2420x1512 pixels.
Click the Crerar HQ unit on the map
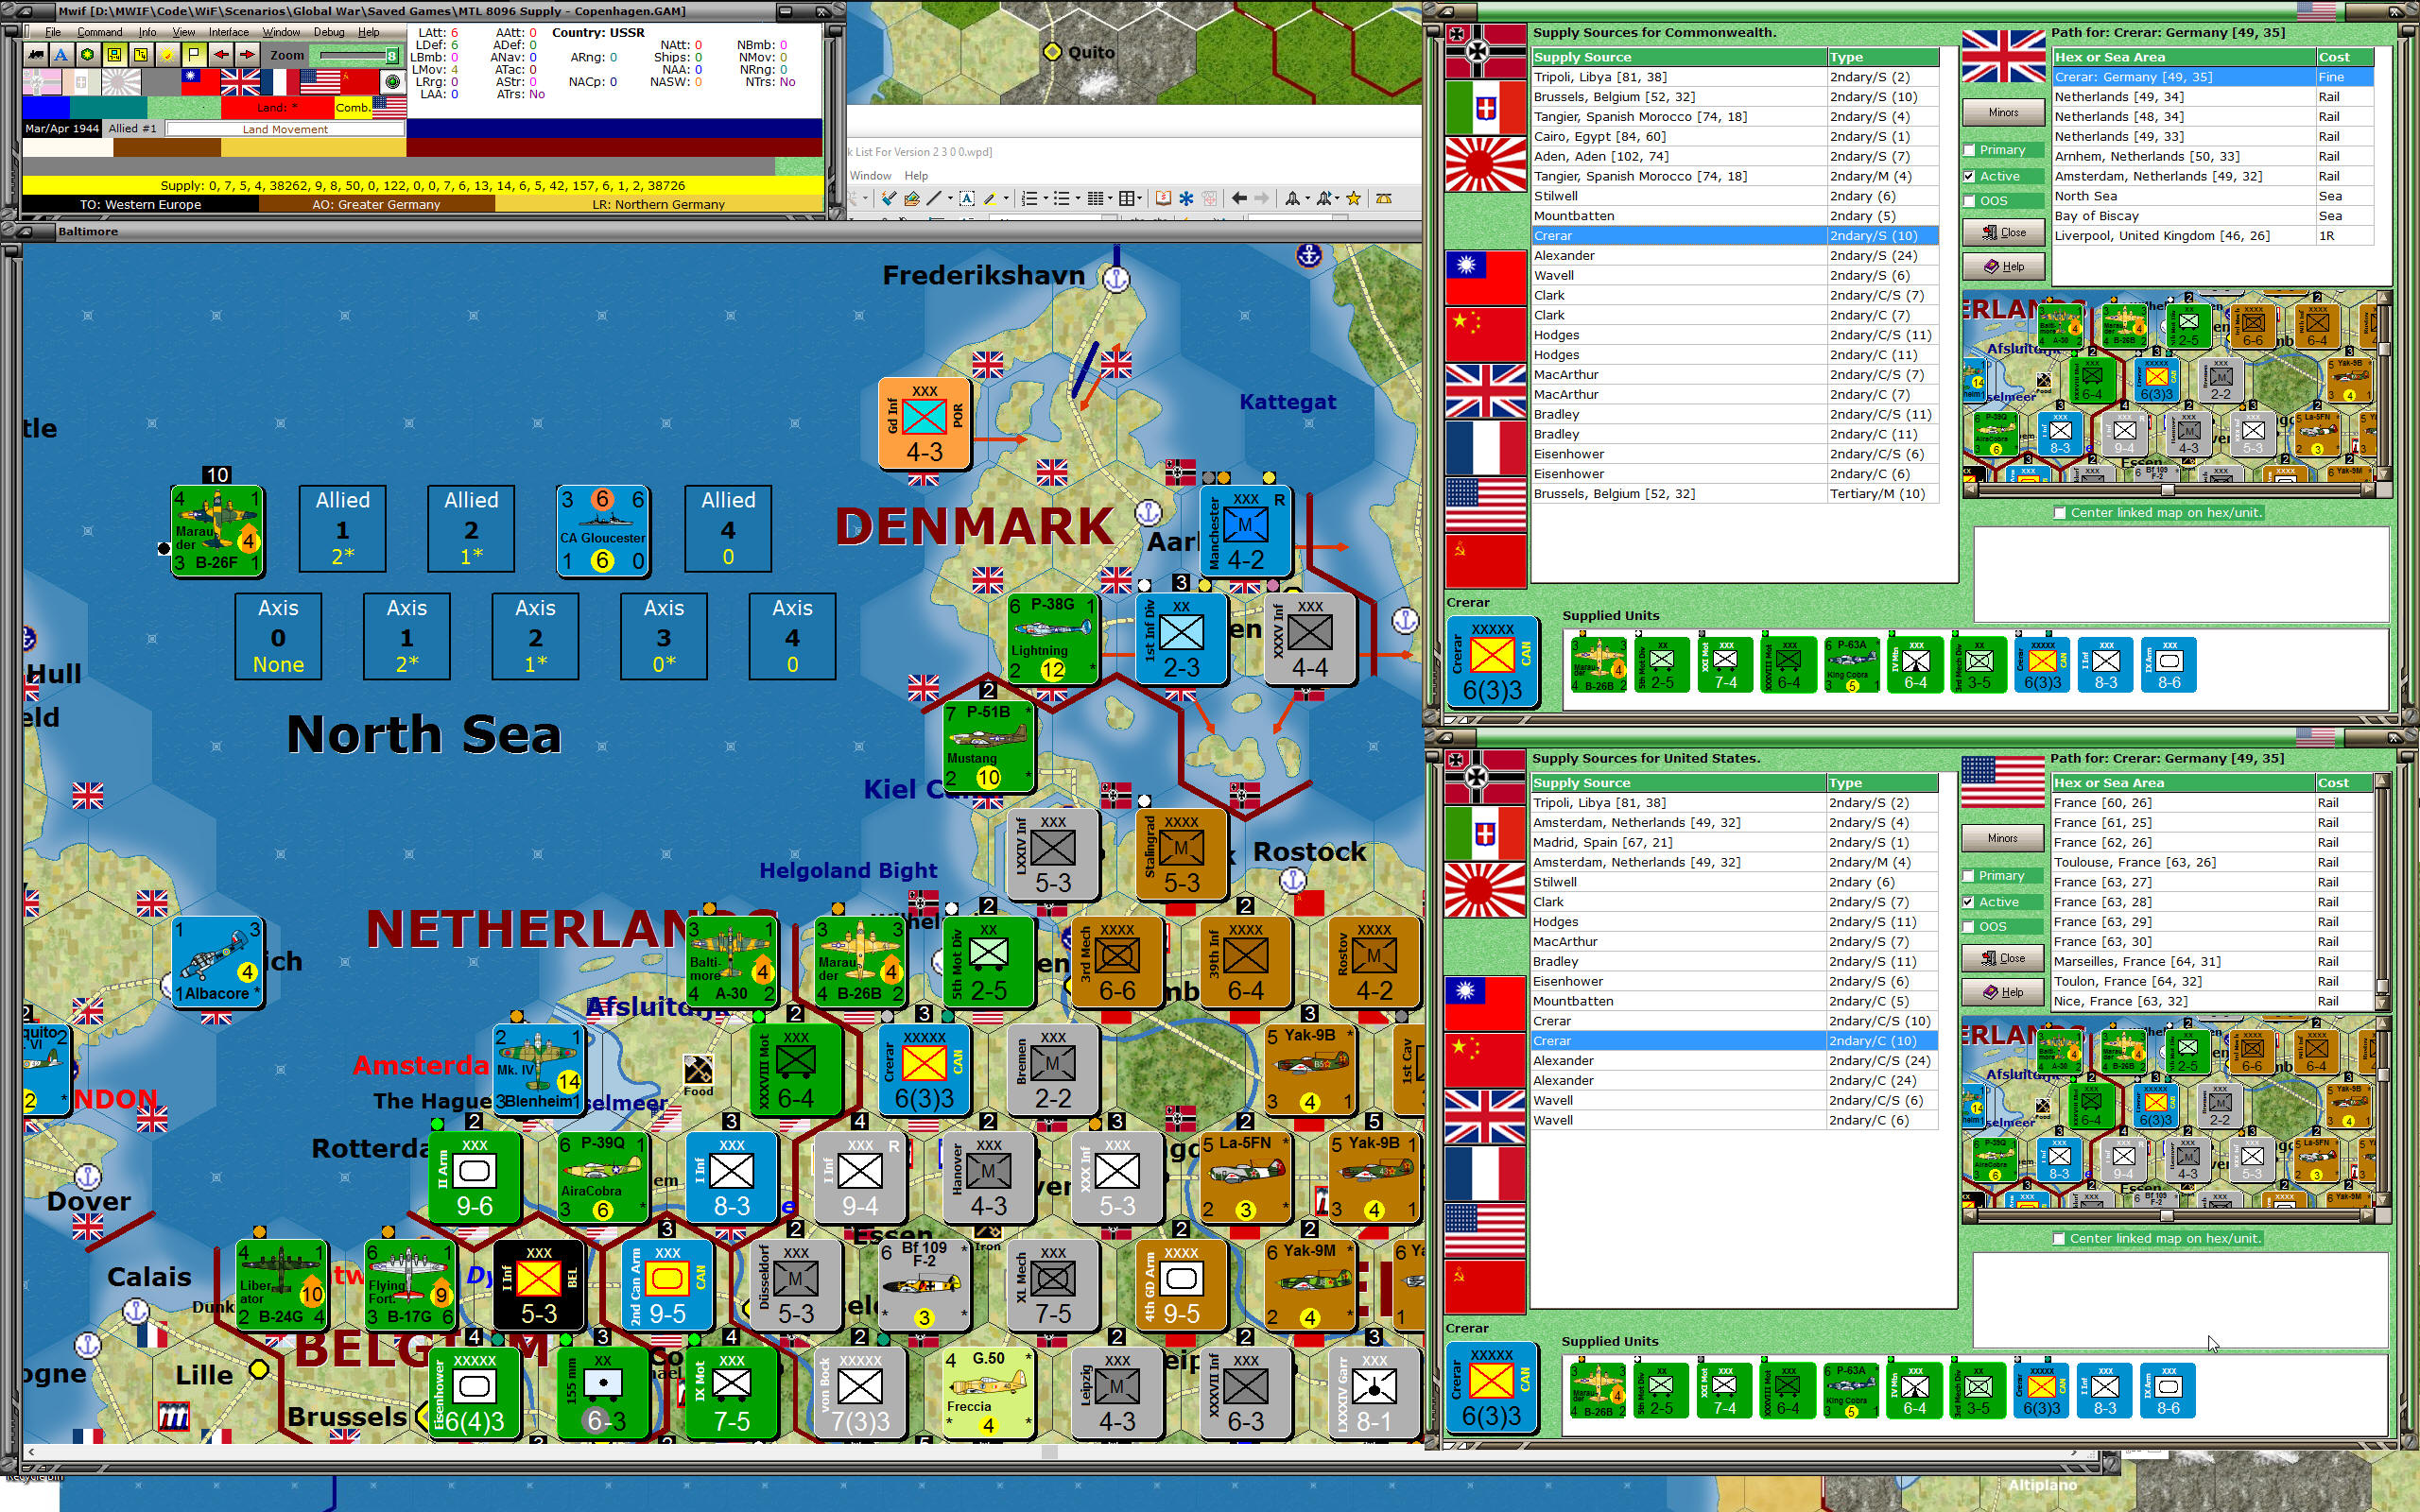[924, 1069]
